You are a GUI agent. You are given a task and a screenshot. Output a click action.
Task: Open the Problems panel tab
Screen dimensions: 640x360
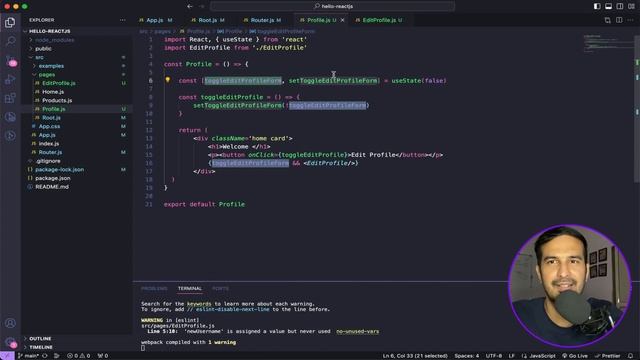click(x=154, y=289)
